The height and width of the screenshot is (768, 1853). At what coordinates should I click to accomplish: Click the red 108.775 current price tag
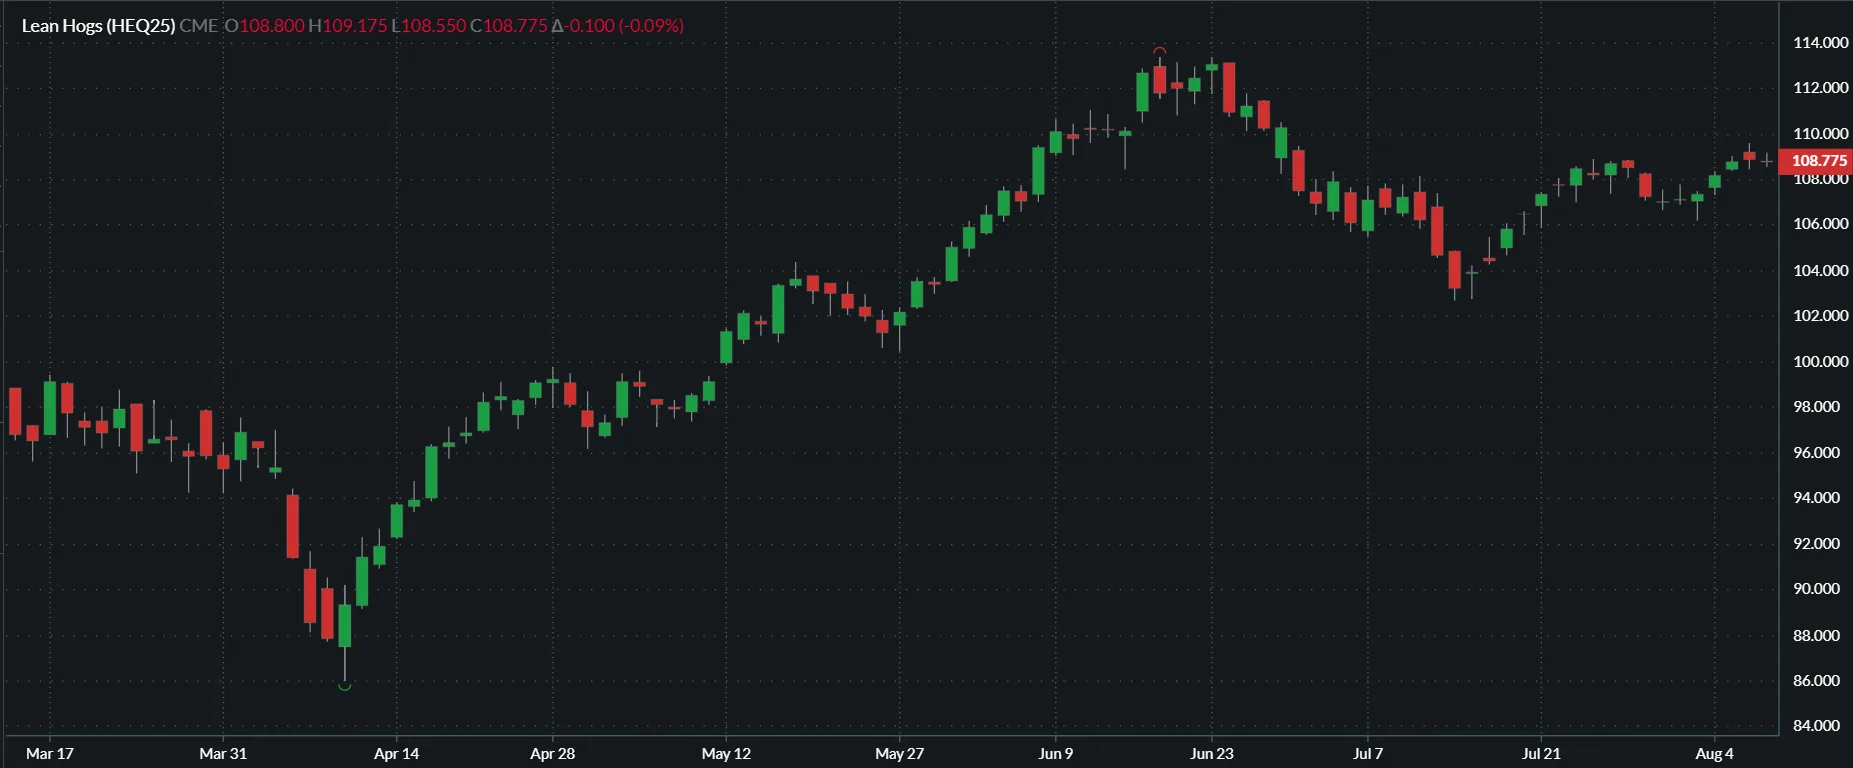coord(1817,161)
